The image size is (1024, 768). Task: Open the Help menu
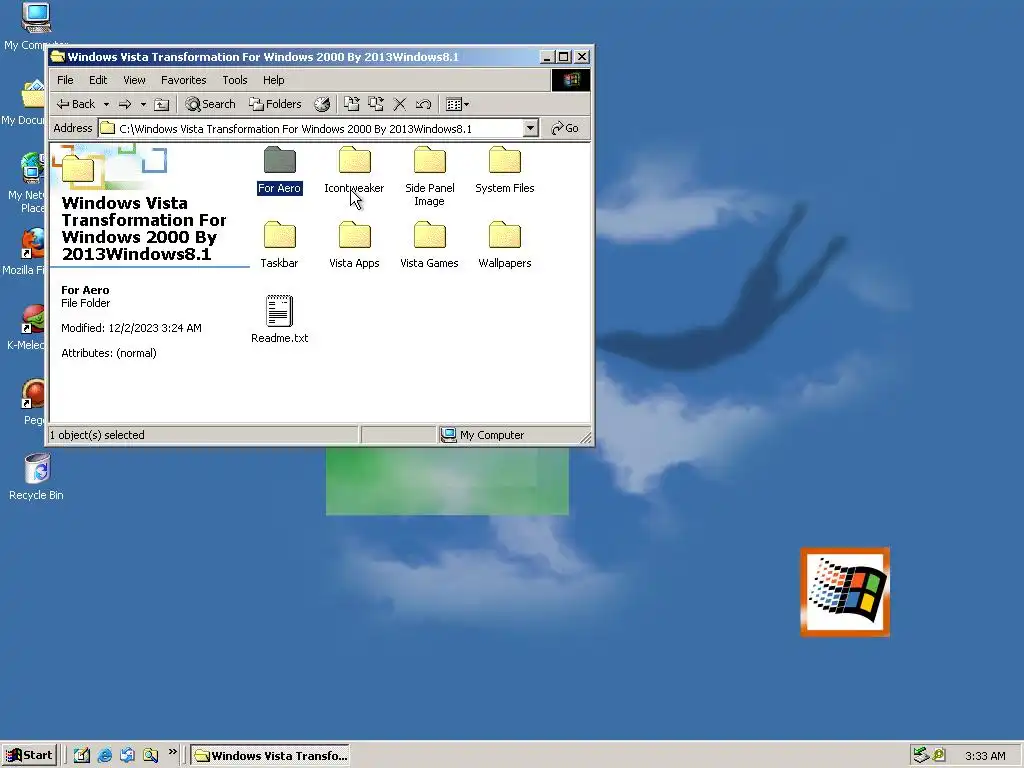pos(274,80)
